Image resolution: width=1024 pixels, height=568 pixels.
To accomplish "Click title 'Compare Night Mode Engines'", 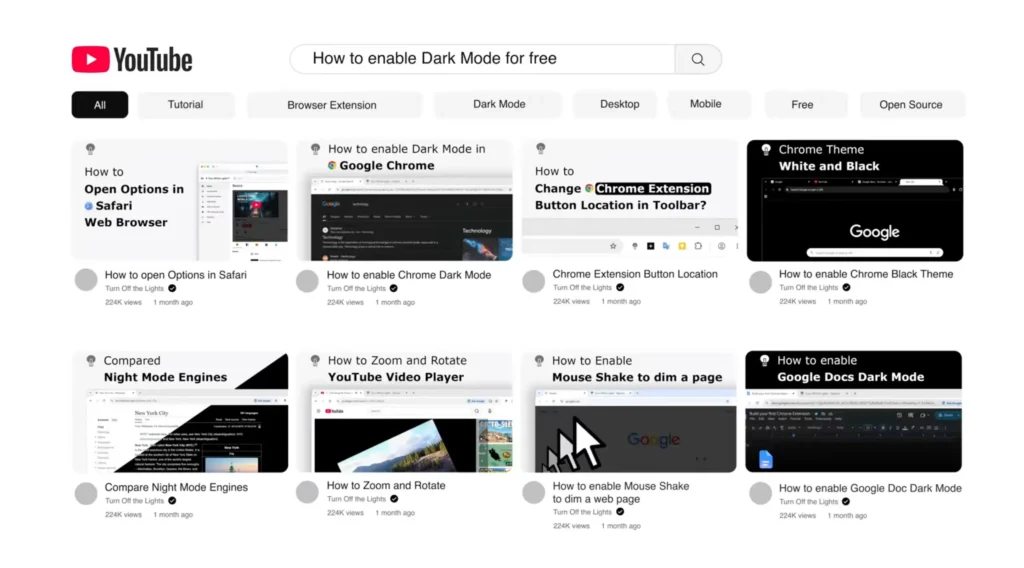I will [x=176, y=487].
